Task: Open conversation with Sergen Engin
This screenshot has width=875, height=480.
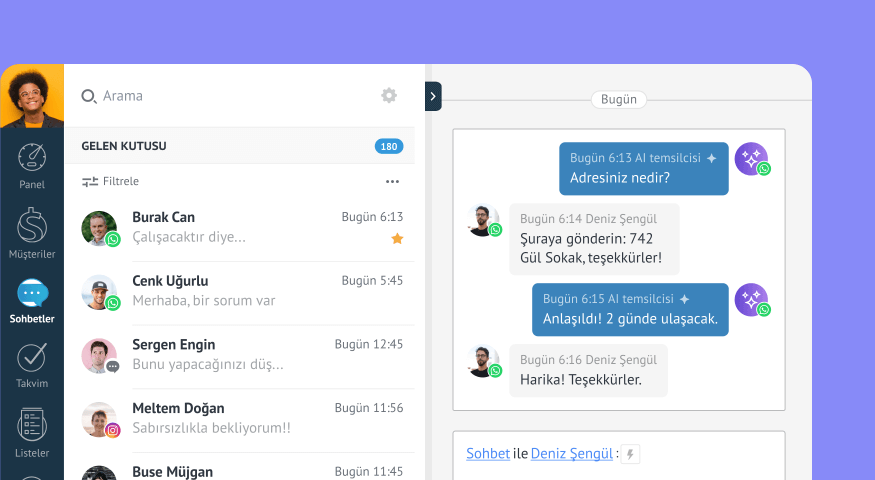Action: [242, 356]
